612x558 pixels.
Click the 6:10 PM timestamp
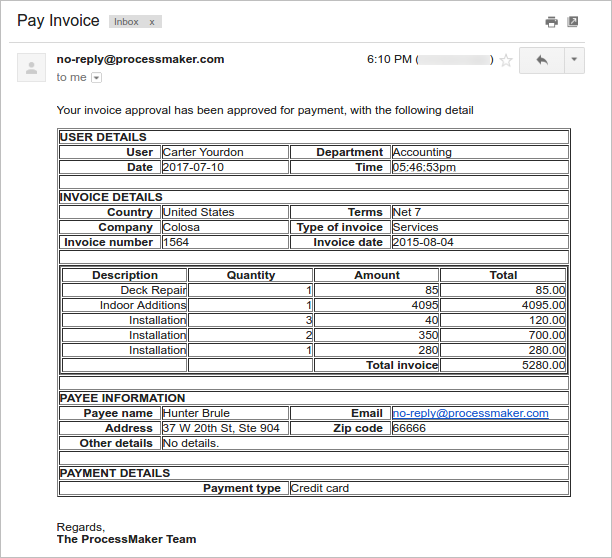(389, 59)
